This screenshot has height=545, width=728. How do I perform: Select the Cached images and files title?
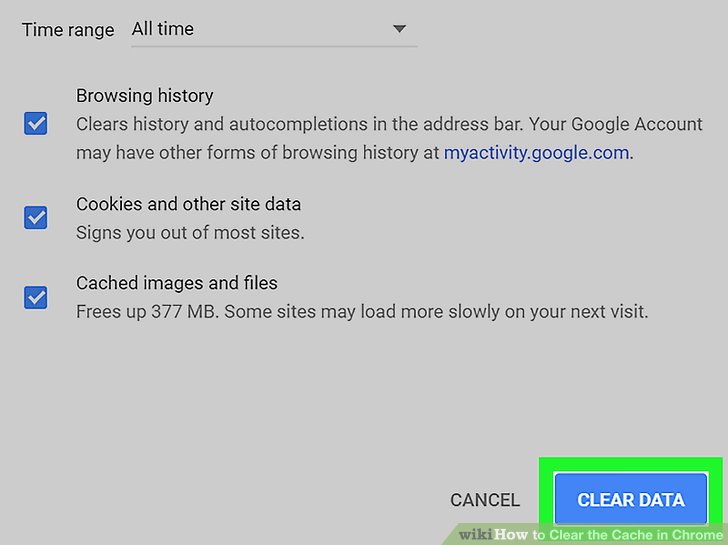click(x=177, y=283)
